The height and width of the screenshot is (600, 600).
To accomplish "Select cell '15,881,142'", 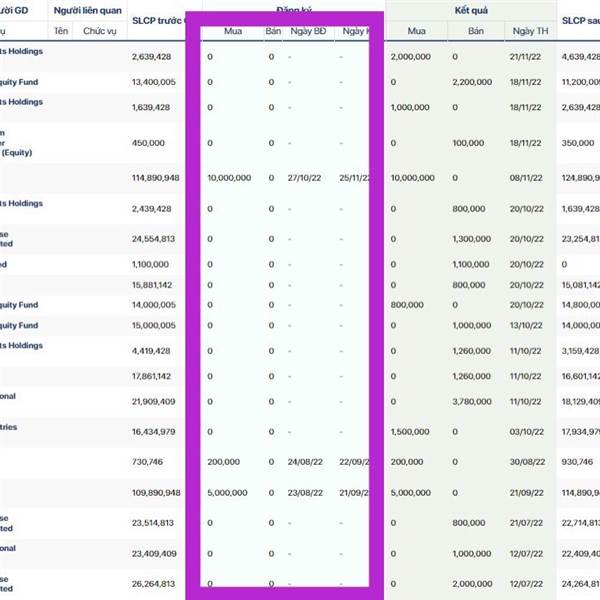I will tap(152, 285).
